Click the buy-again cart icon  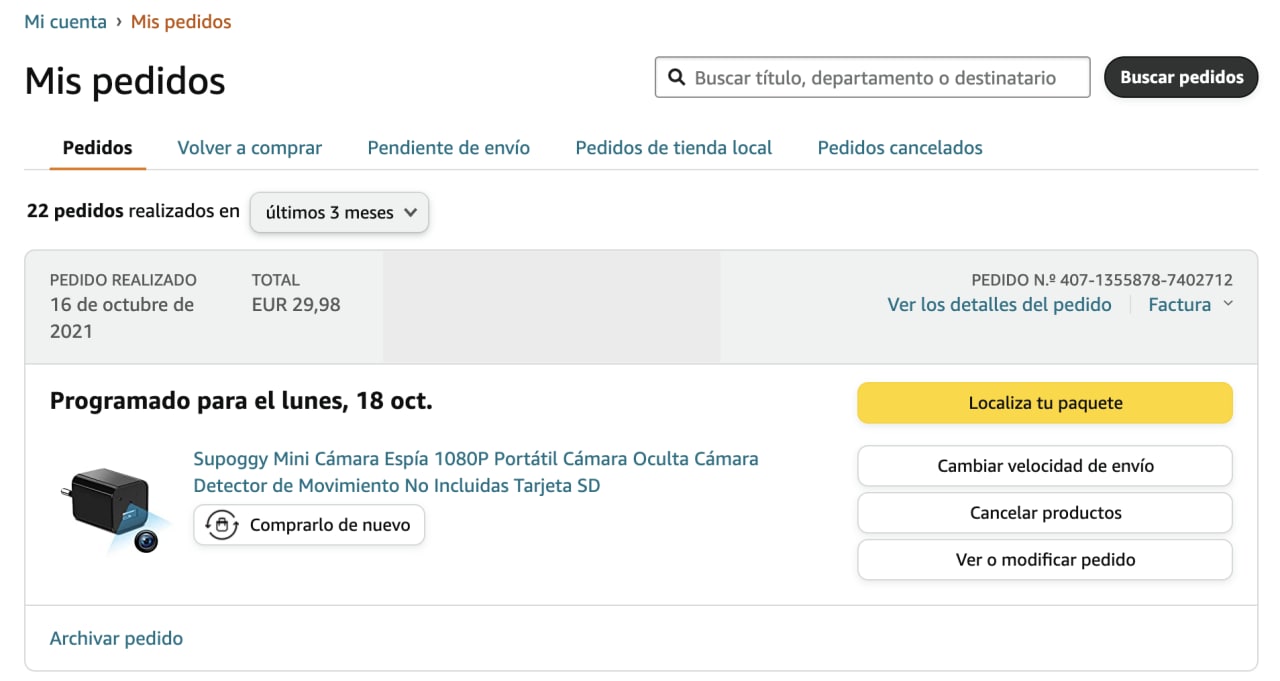coord(221,525)
